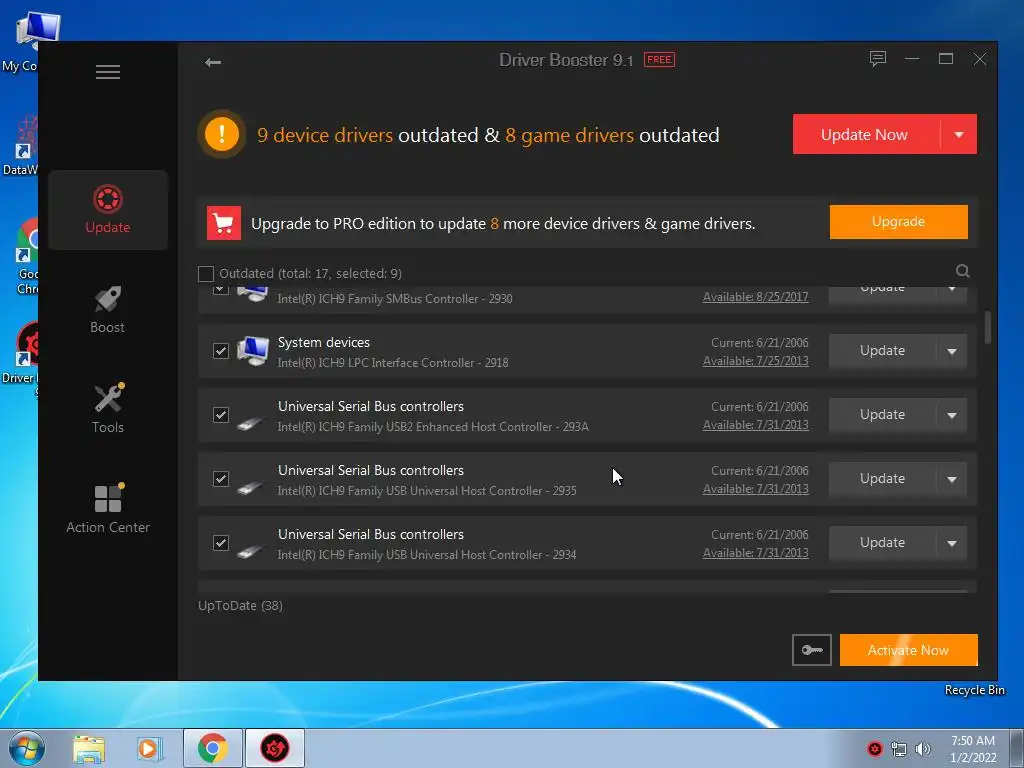Open File Explorer from taskbar
The image size is (1024, 768).
89,748
